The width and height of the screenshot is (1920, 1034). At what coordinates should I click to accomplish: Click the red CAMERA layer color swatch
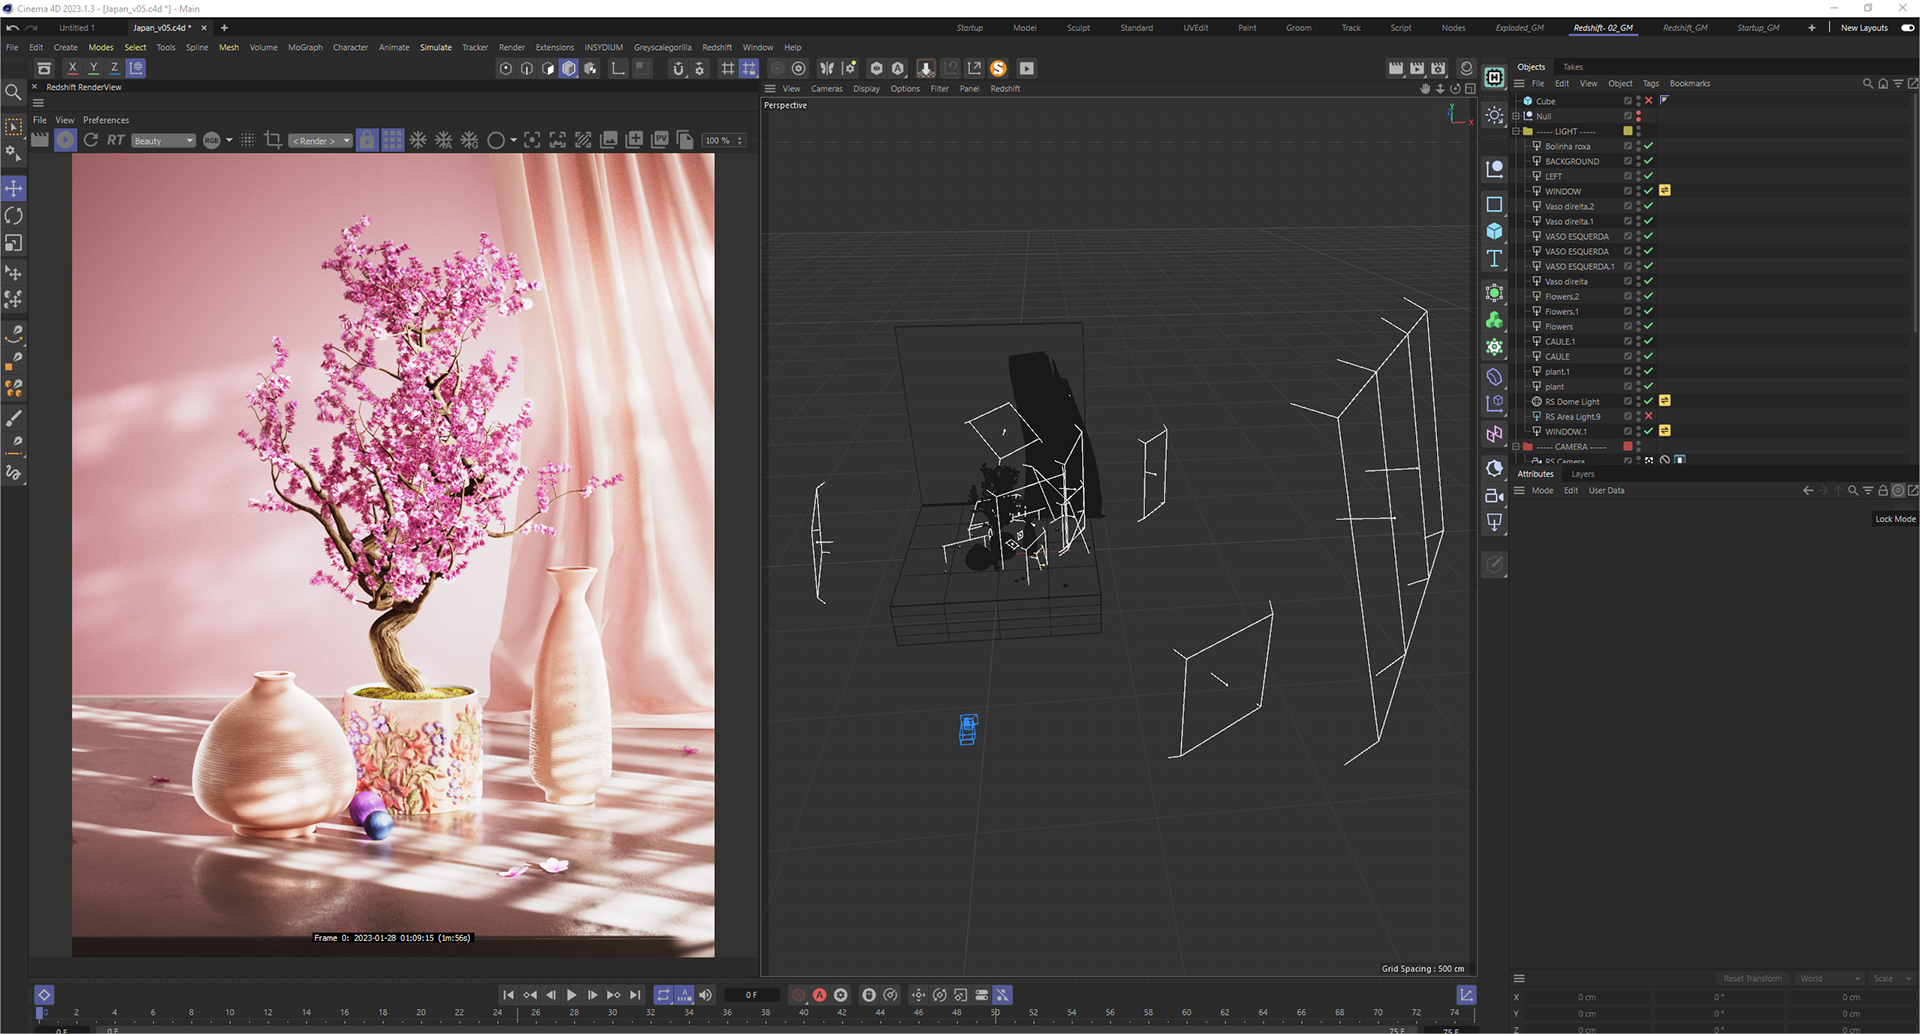[1628, 447]
